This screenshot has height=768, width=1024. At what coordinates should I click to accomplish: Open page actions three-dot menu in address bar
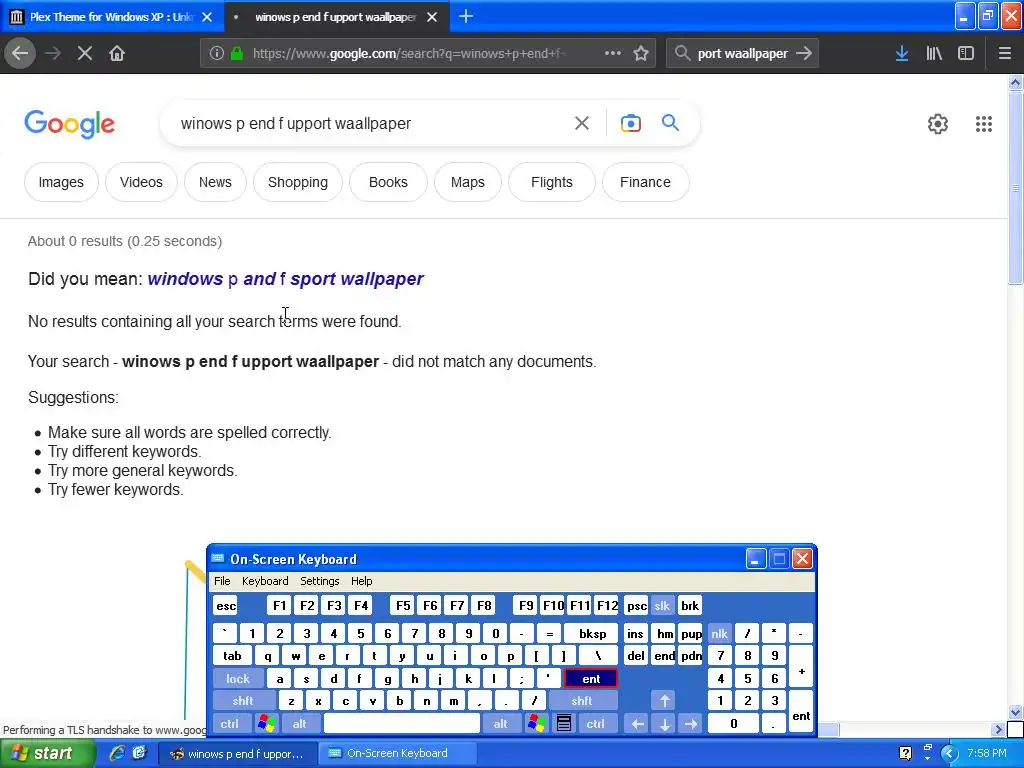pos(613,53)
